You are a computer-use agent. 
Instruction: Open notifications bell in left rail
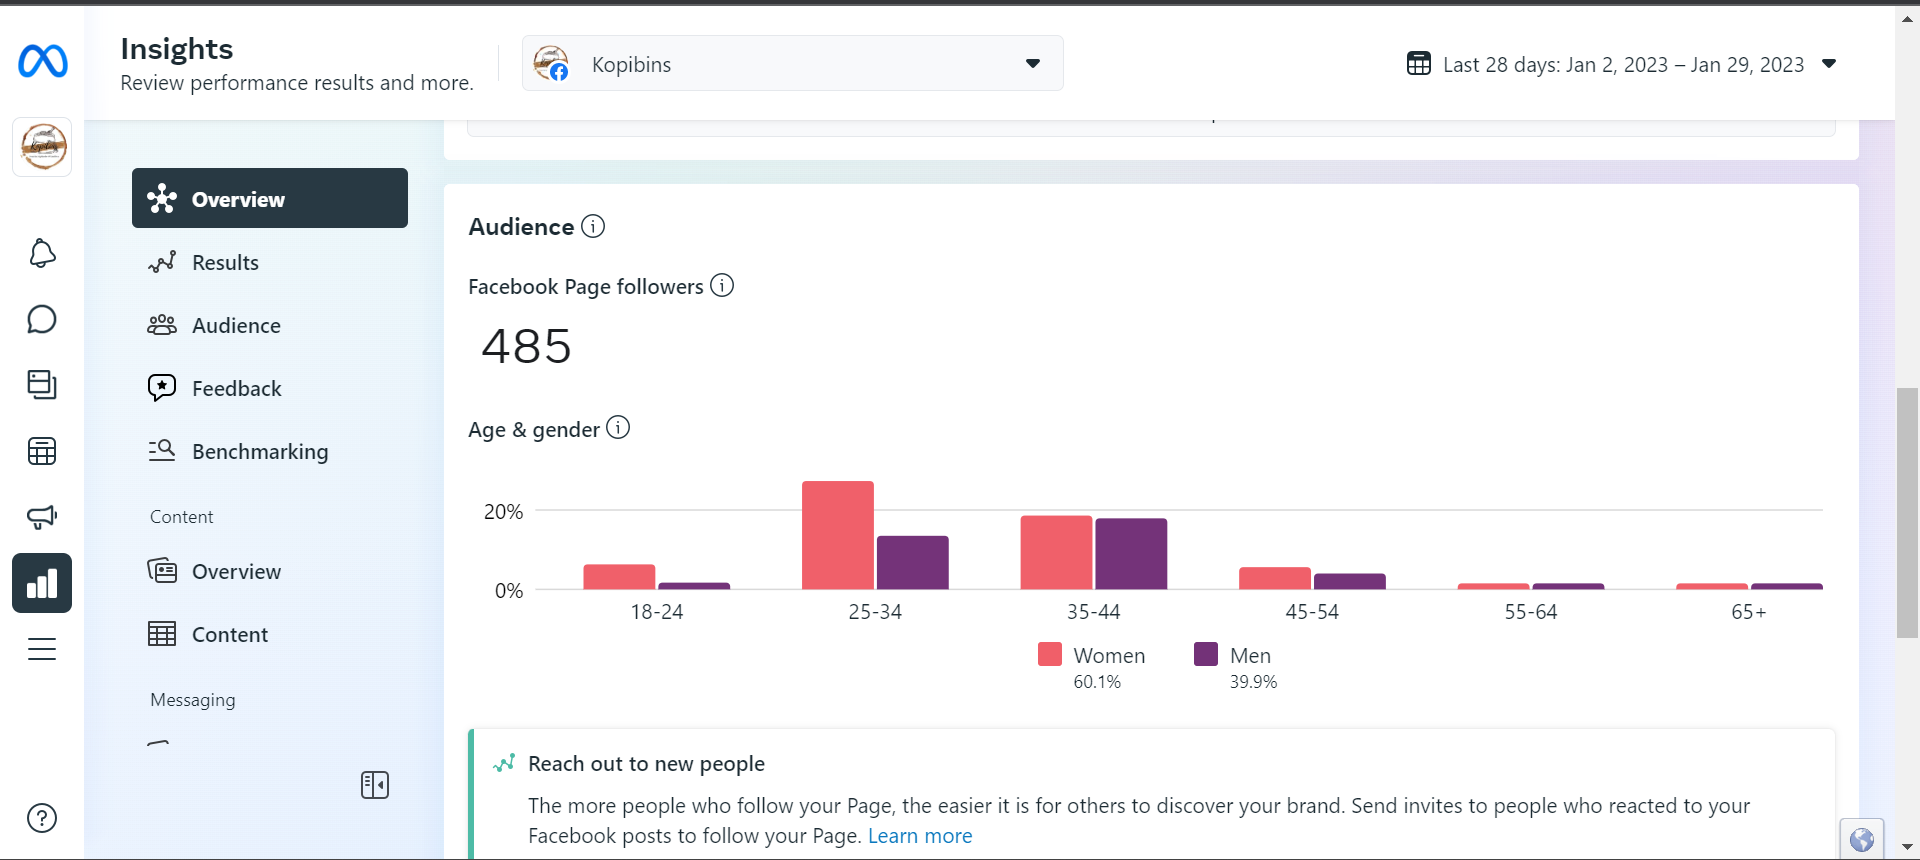[x=42, y=254]
